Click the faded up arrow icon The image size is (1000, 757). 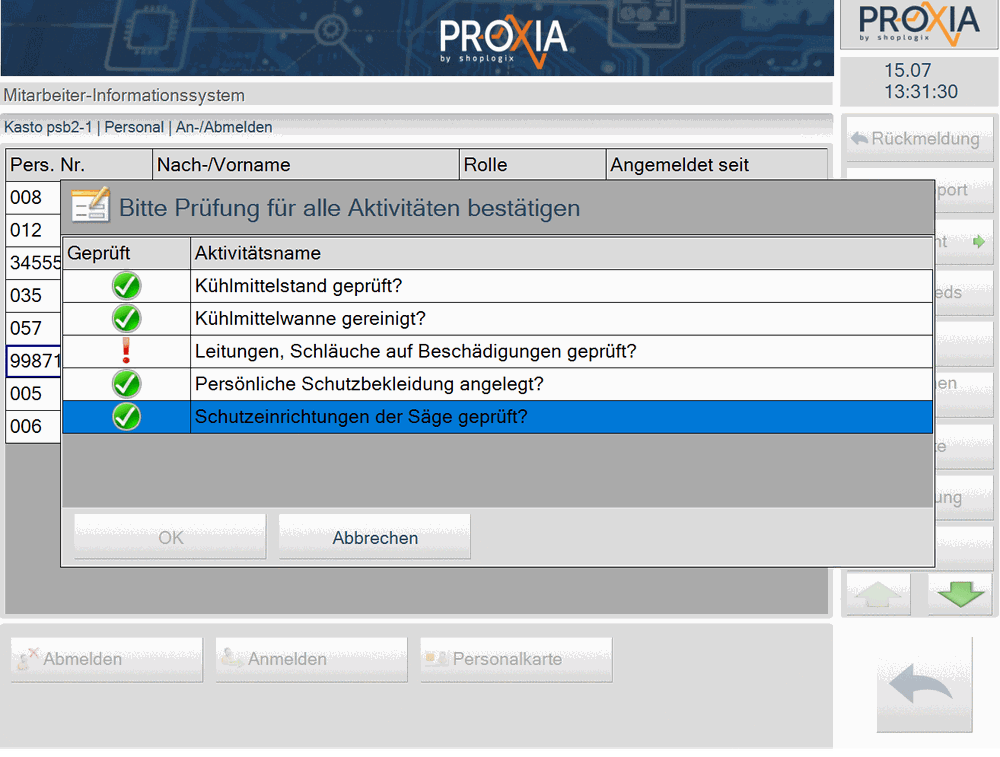pos(878,594)
